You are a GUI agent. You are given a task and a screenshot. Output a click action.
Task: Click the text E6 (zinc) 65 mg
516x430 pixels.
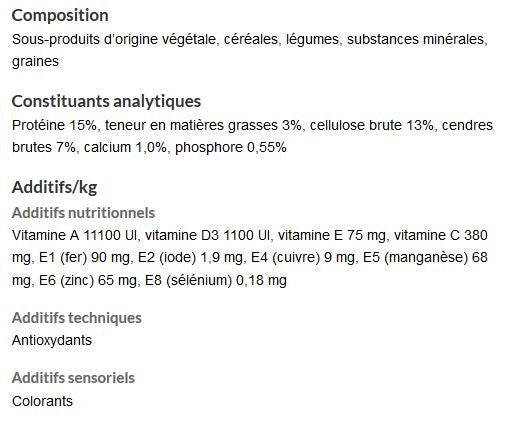88,280
